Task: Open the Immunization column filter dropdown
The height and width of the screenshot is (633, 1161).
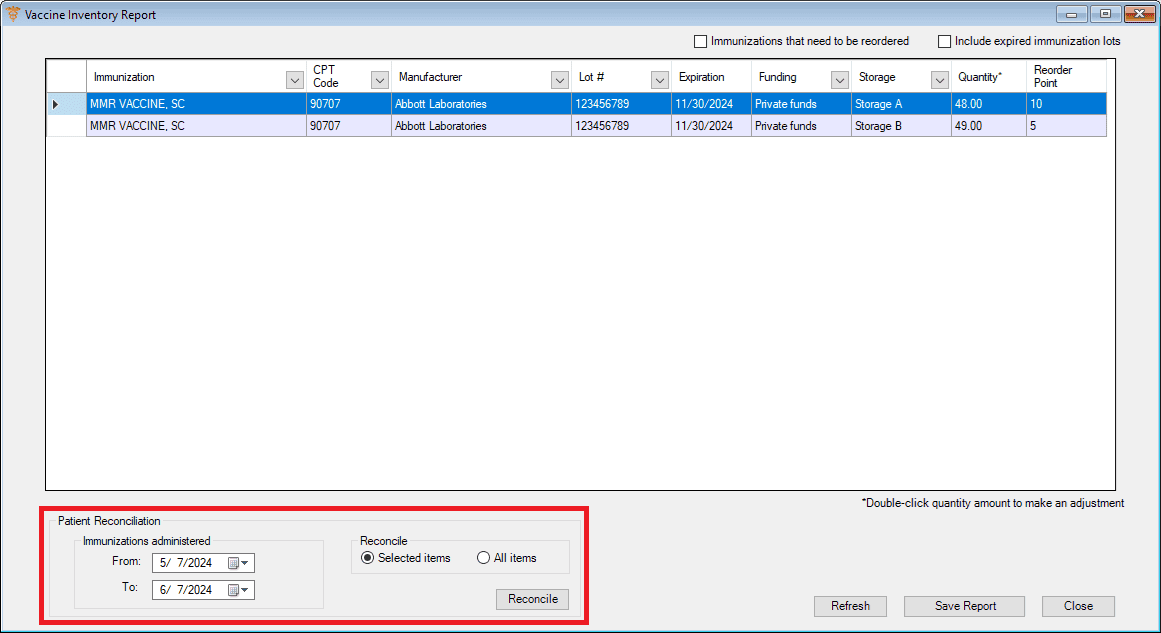Action: (295, 80)
